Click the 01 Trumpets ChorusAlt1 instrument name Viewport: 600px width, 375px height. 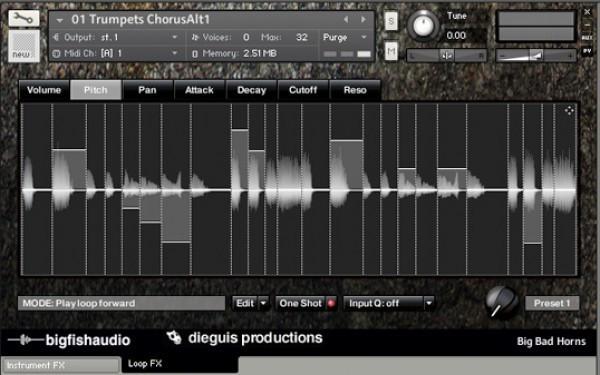point(140,20)
